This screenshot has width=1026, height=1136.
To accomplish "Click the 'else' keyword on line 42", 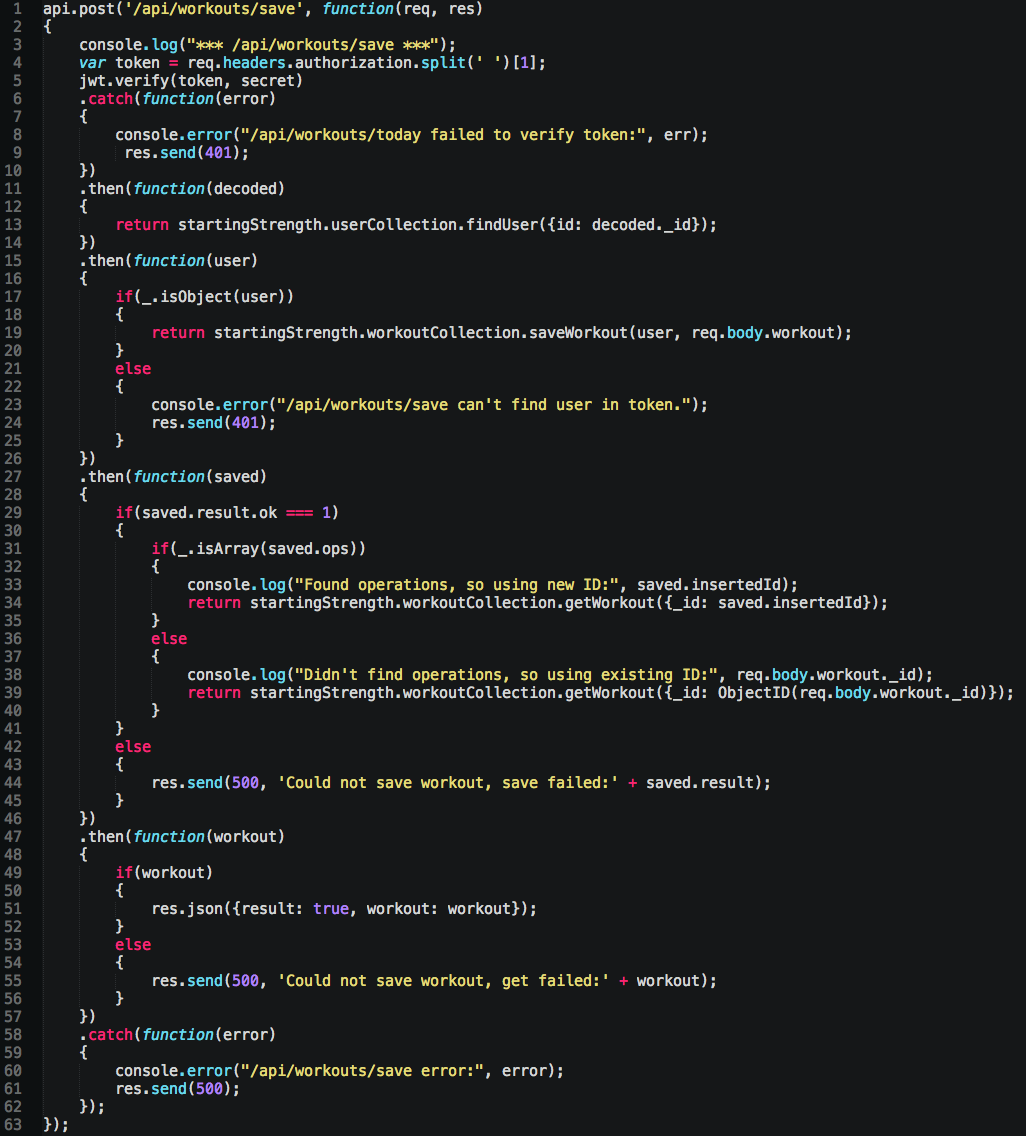I will point(133,747).
